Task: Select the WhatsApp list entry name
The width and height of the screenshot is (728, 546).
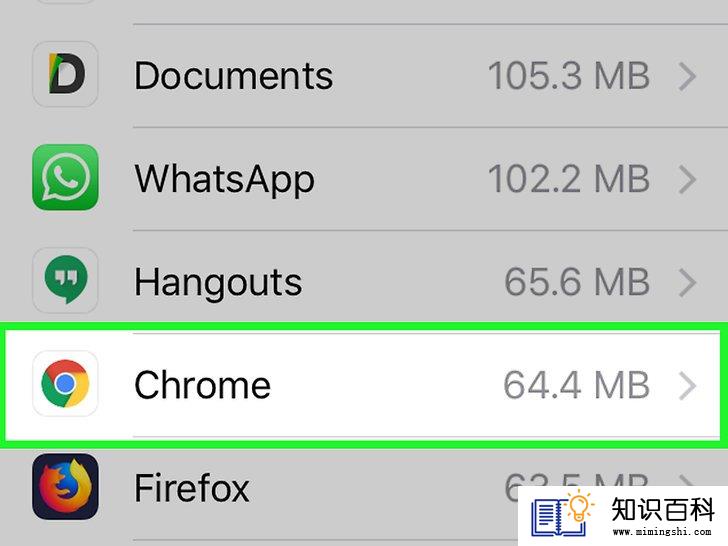Action: pyautogui.click(x=225, y=181)
